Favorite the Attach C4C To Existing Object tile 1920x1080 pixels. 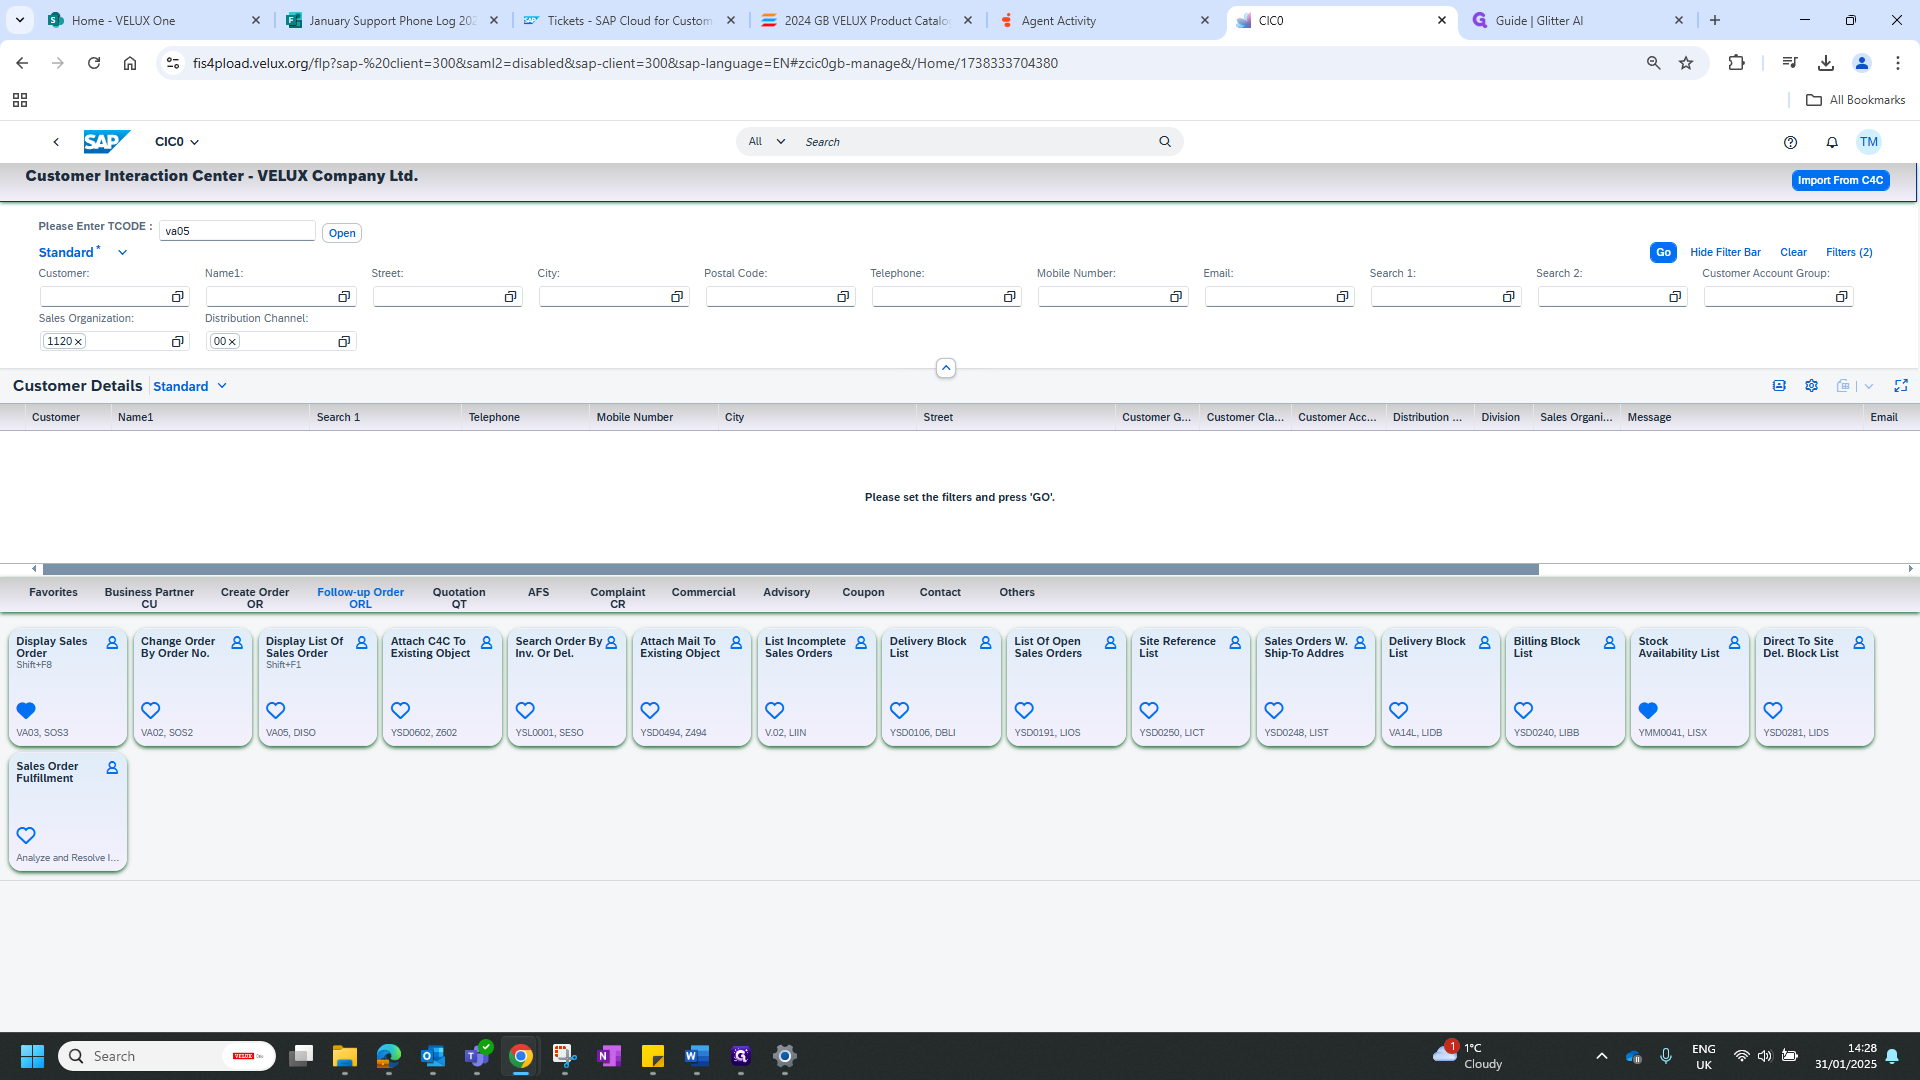coord(400,710)
